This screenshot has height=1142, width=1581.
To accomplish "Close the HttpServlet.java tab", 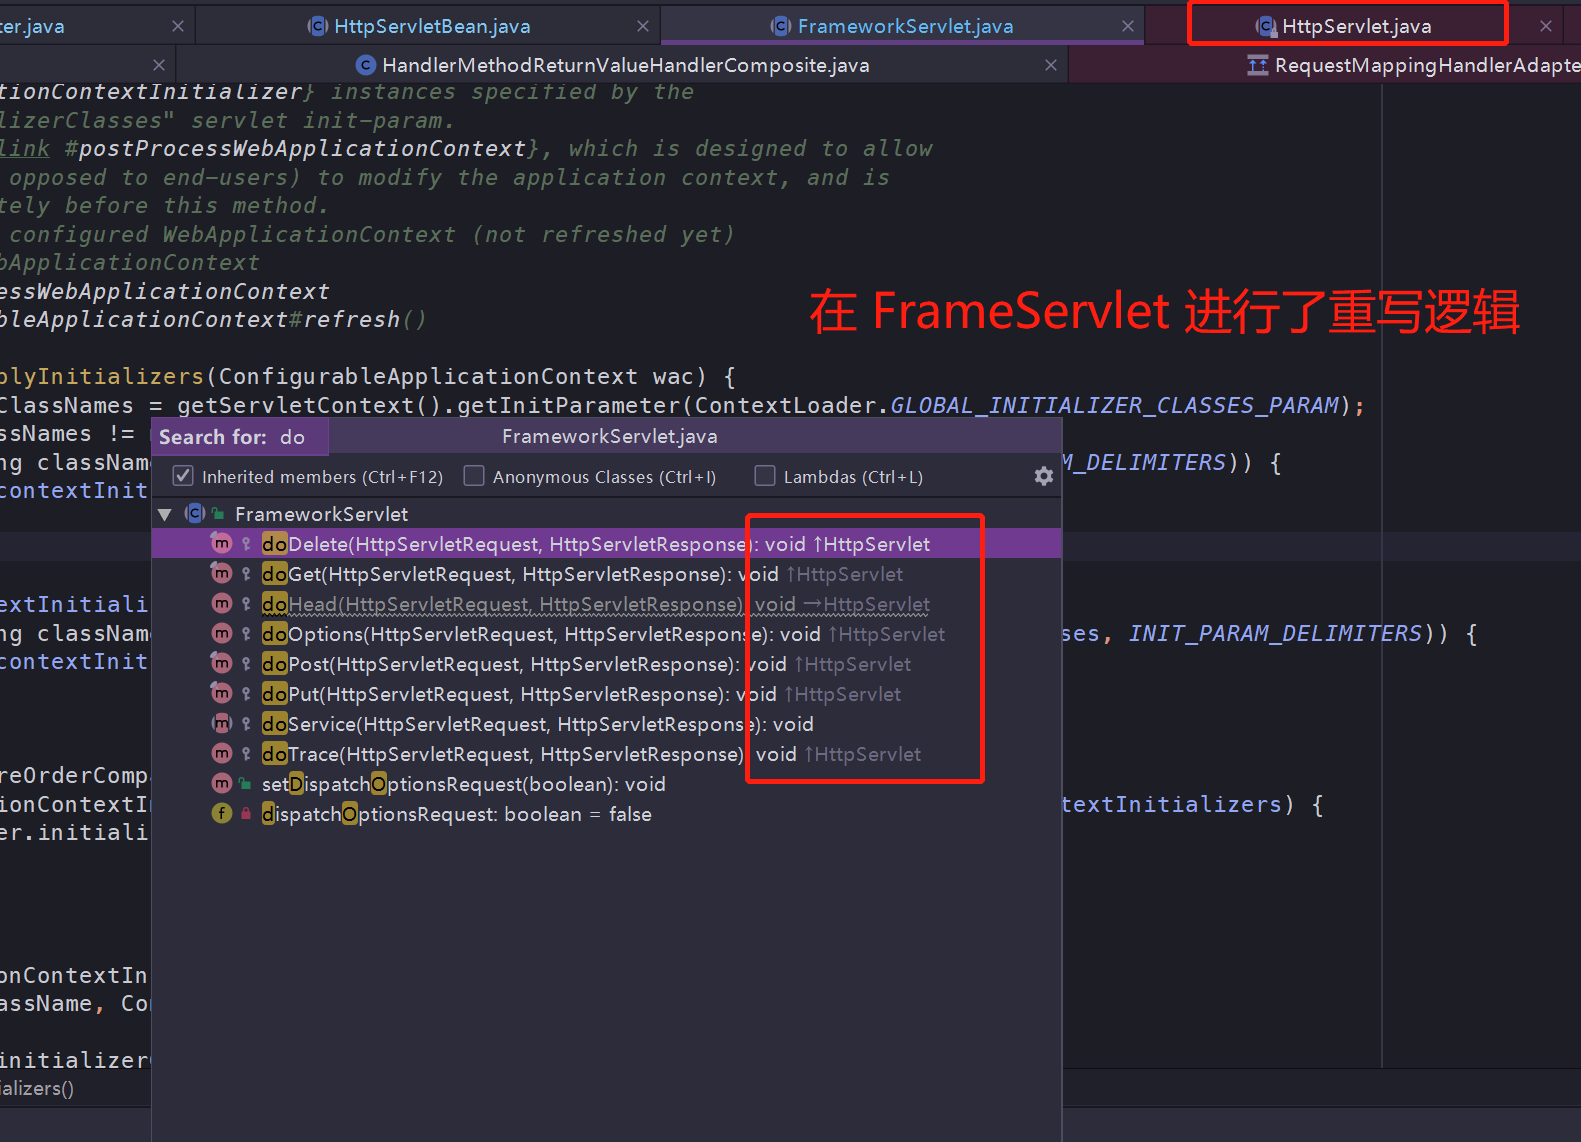I will pyautogui.click(x=1546, y=26).
